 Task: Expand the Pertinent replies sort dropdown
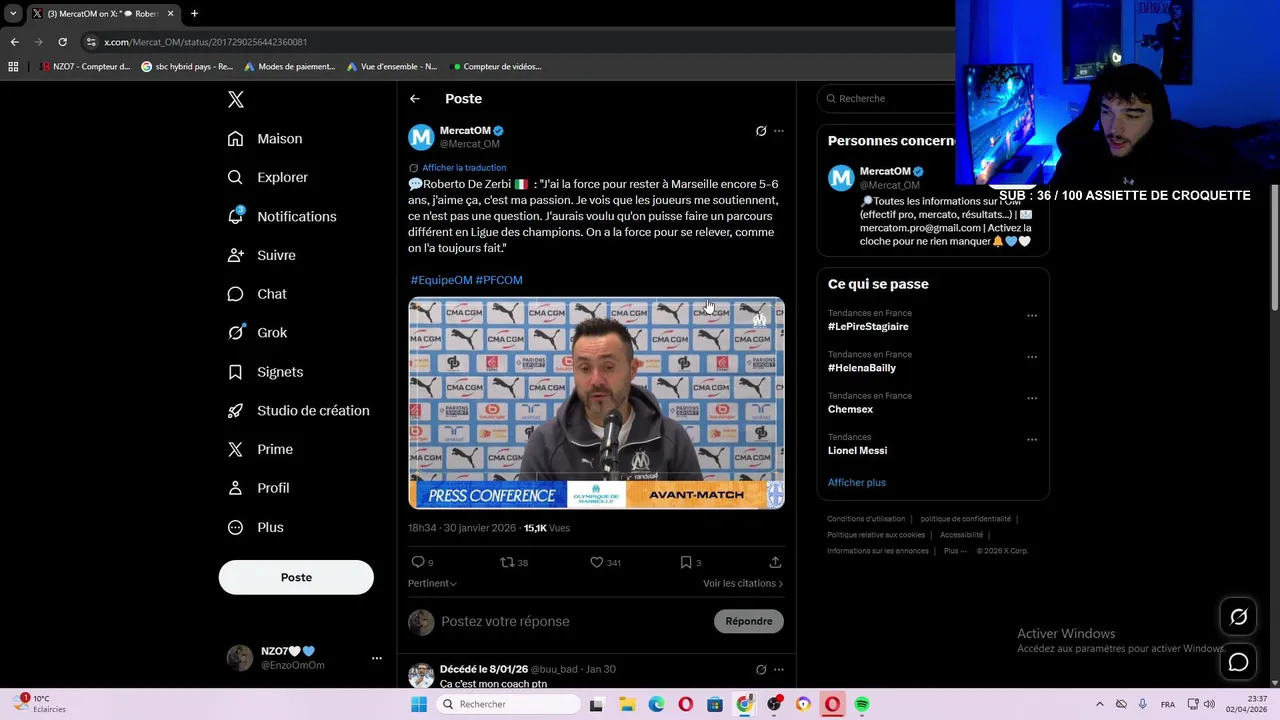(432, 583)
